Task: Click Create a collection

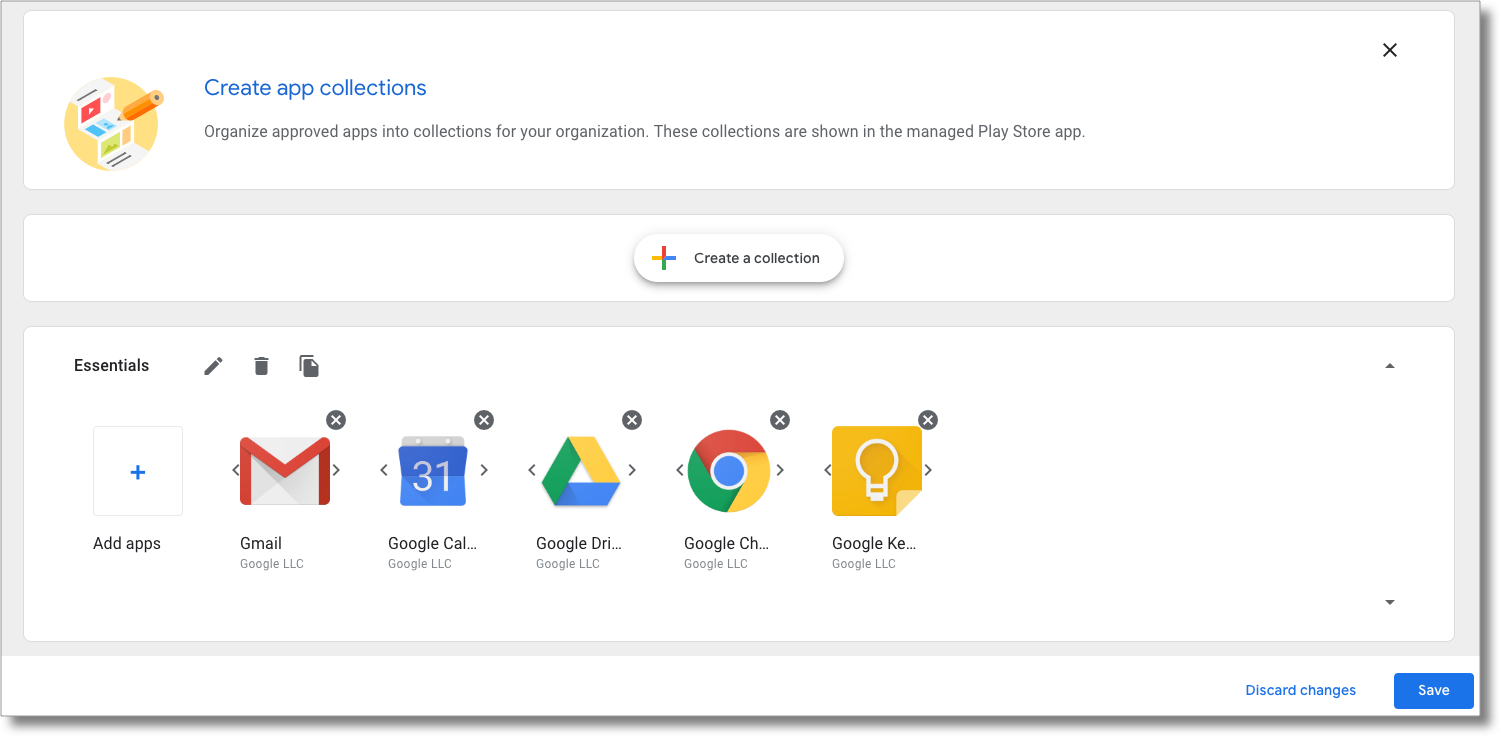Action: pyautogui.click(x=738, y=257)
